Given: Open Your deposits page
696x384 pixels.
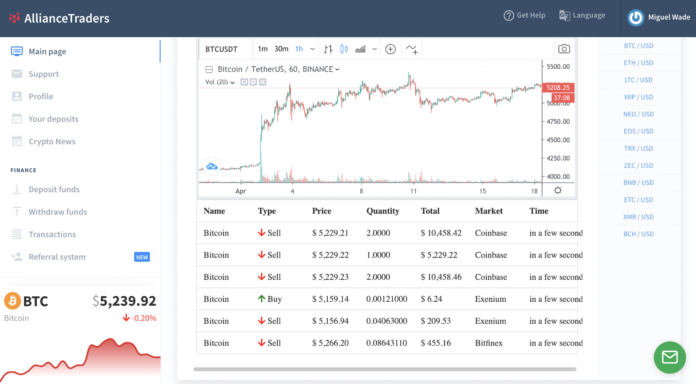Looking at the screenshot, I should pyautogui.click(x=53, y=119).
